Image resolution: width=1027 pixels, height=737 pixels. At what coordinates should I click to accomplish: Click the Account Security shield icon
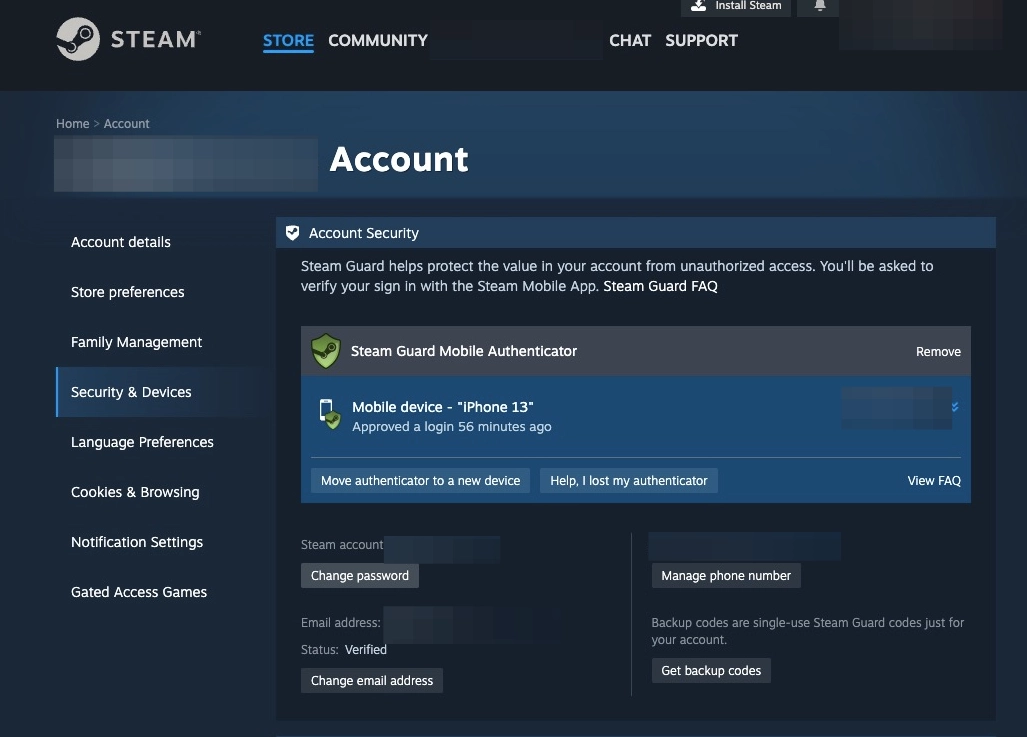coord(292,233)
